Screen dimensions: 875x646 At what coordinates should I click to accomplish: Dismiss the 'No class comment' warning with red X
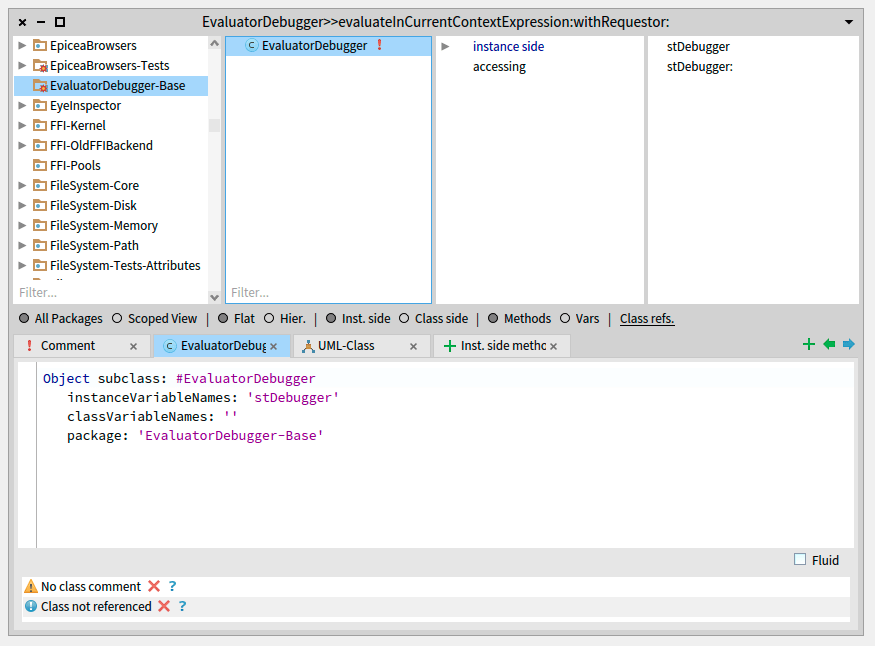(154, 587)
